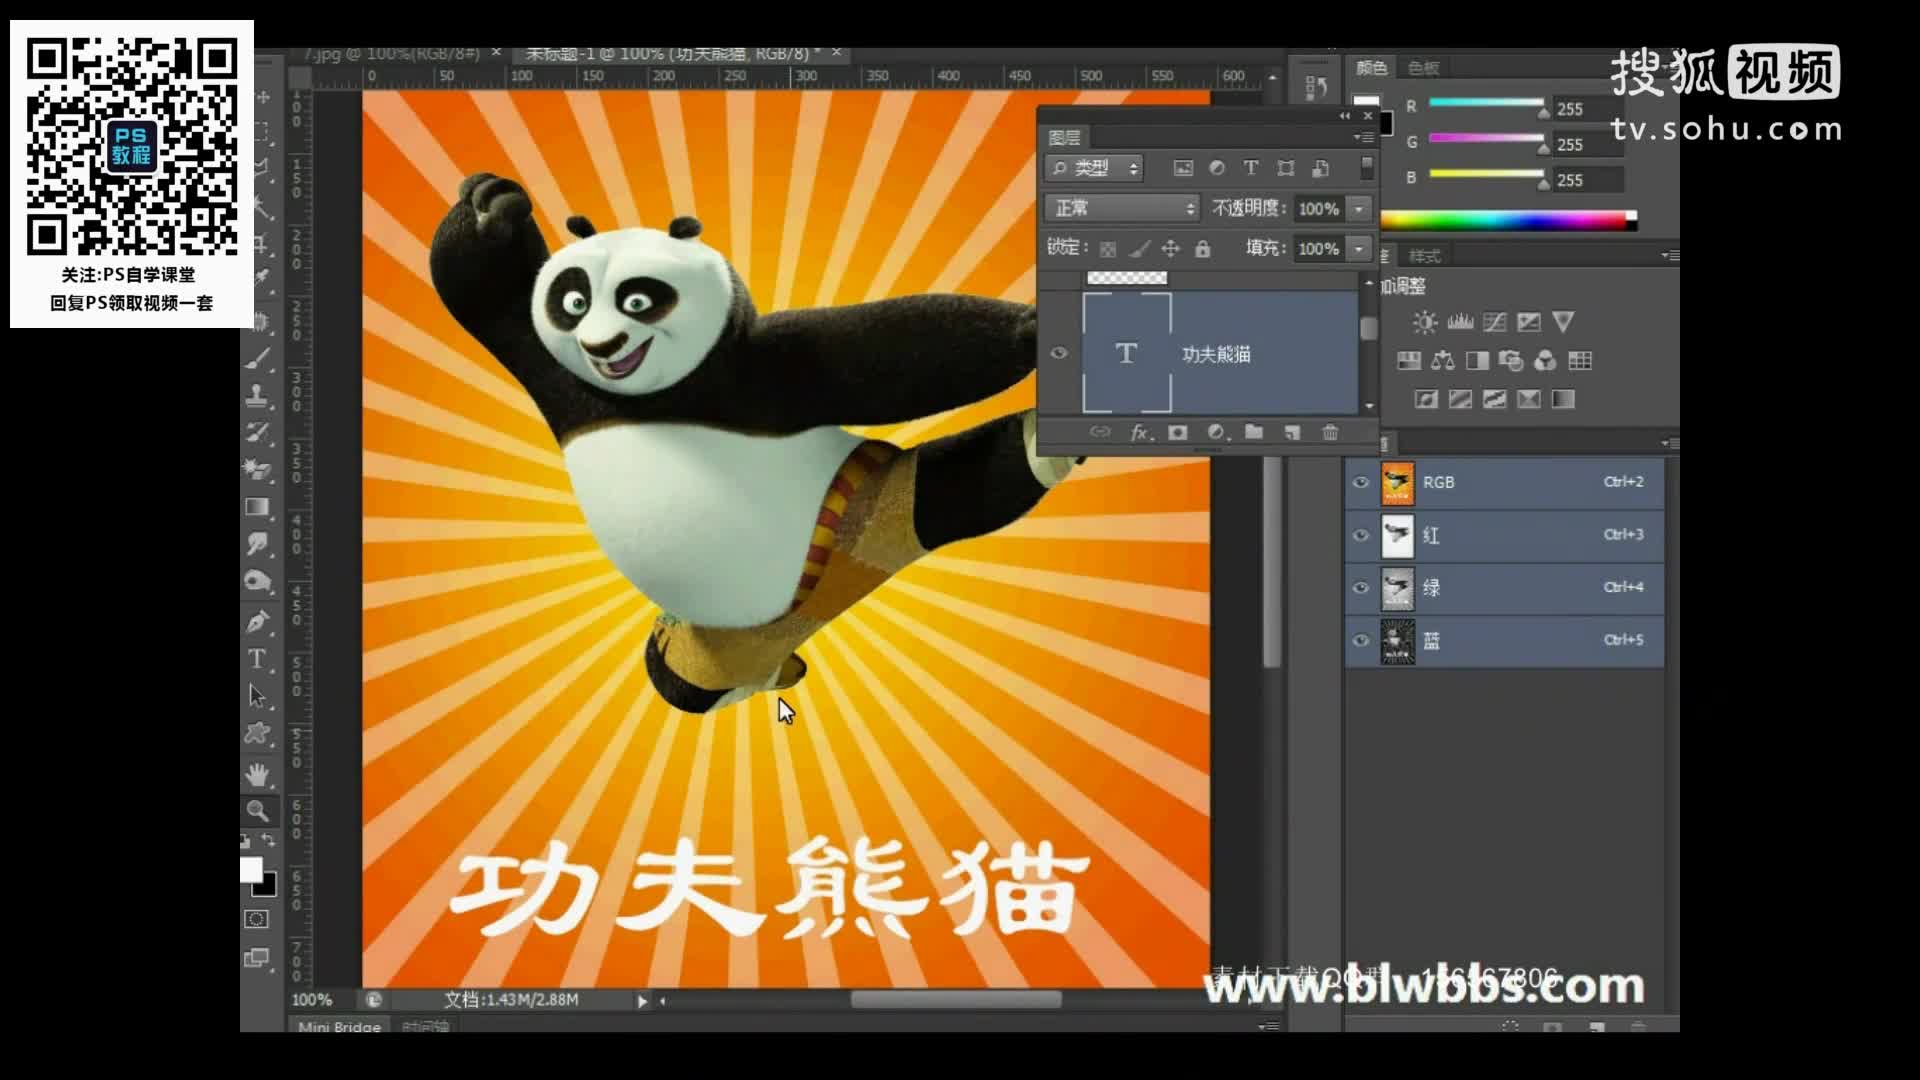Image resolution: width=1920 pixels, height=1080 pixels.
Task: Delete layer with trash icon
Action: point(1330,432)
